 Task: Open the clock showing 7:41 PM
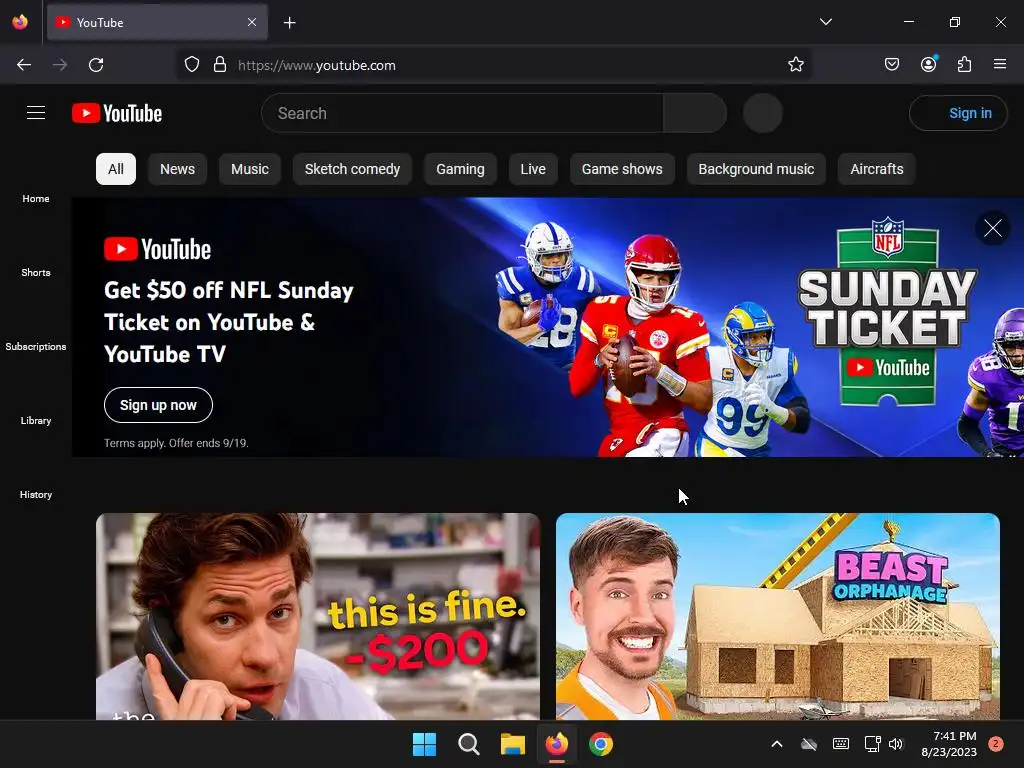(x=949, y=744)
